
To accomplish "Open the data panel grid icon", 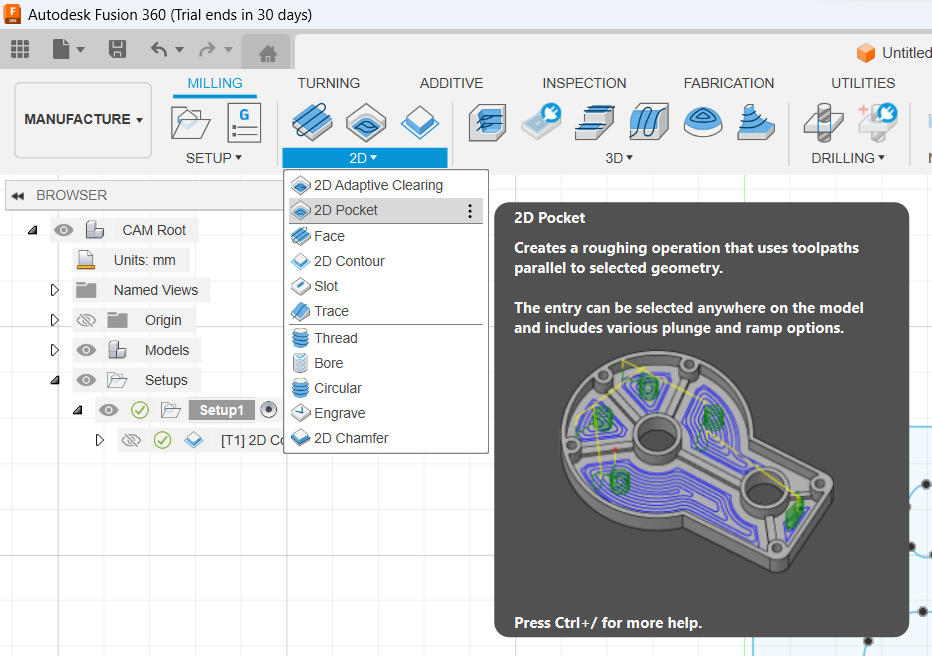I will (x=20, y=49).
